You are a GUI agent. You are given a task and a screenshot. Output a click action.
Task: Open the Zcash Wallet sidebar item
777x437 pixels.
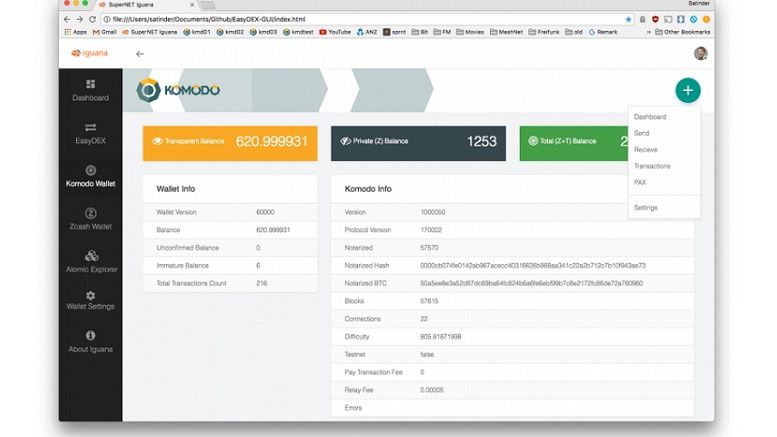[90, 219]
